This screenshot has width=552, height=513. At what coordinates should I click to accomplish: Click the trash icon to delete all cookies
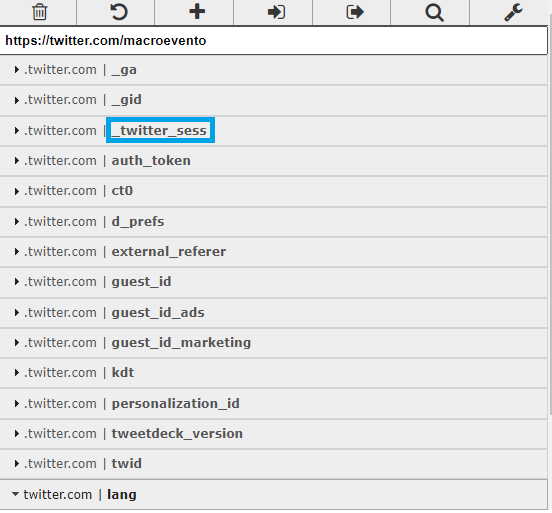pos(39,12)
